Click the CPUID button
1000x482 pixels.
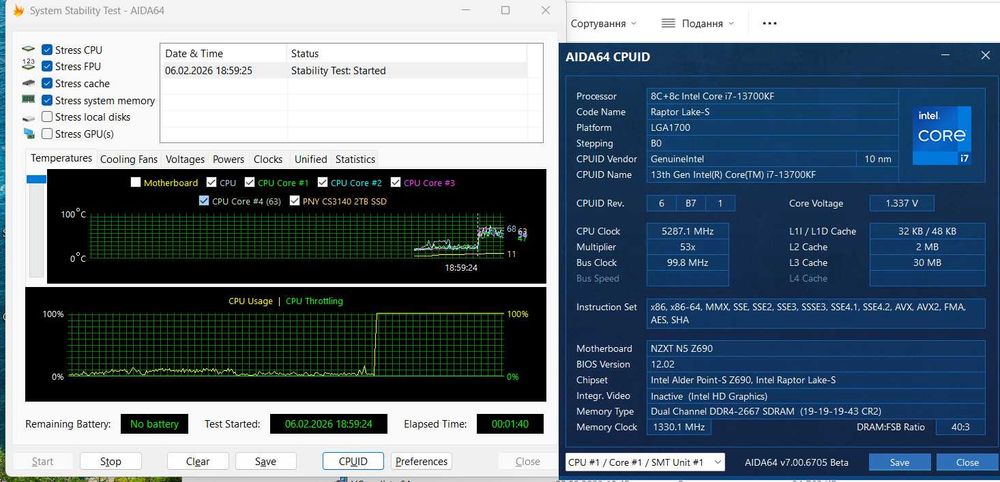[353, 461]
